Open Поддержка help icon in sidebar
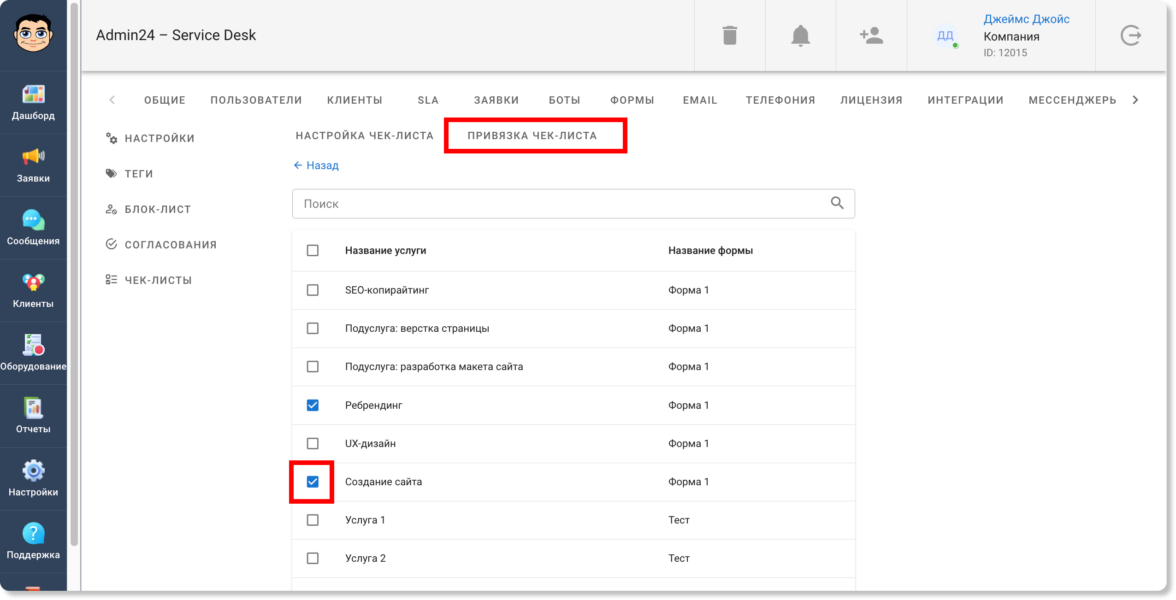Viewport: 1176px width, 600px height. pos(33,541)
